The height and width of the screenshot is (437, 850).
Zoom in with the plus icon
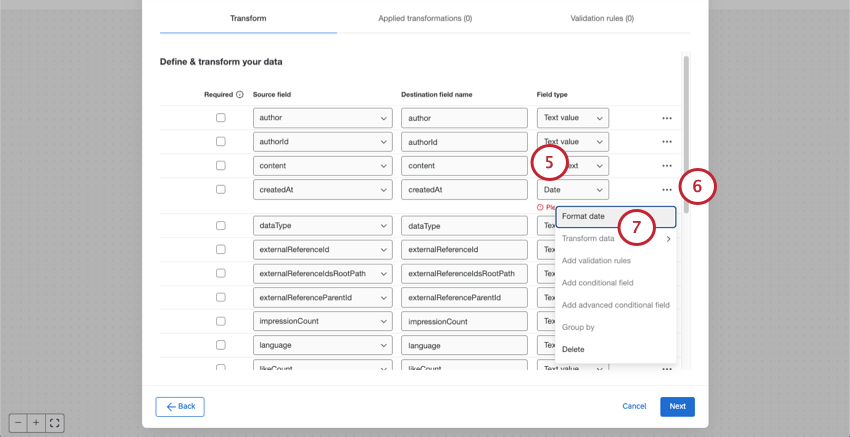pos(36,423)
